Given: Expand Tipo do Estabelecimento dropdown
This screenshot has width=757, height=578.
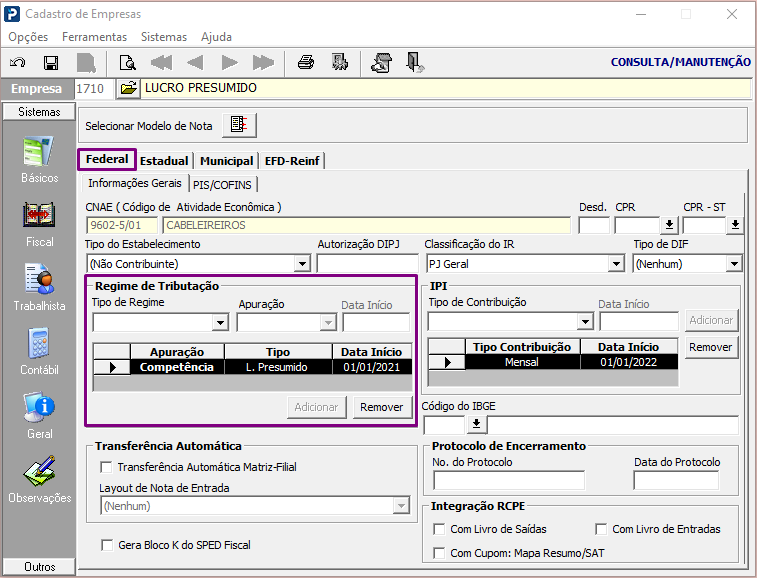Looking at the screenshot, I should [x=302, y=264].
